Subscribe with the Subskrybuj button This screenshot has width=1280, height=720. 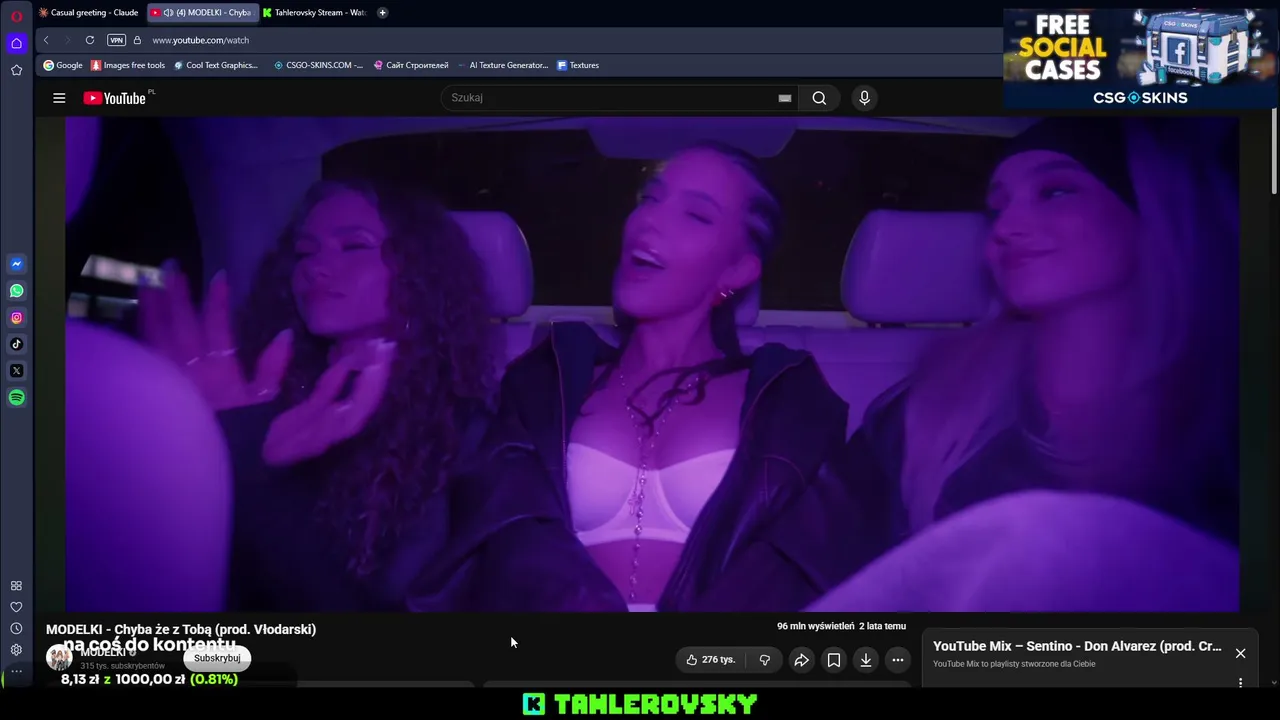point(217,658)
